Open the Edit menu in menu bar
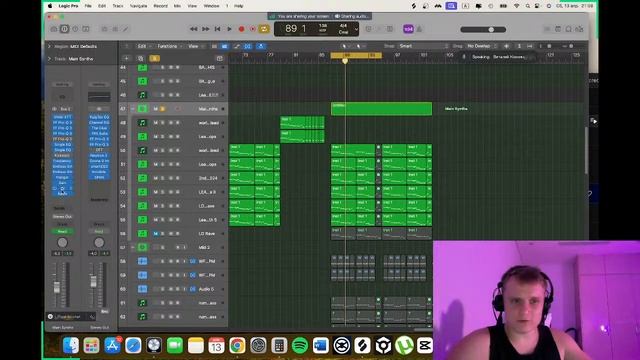This screenshot has width=640, height=360. pyautogui.click(x=102, y=6)
